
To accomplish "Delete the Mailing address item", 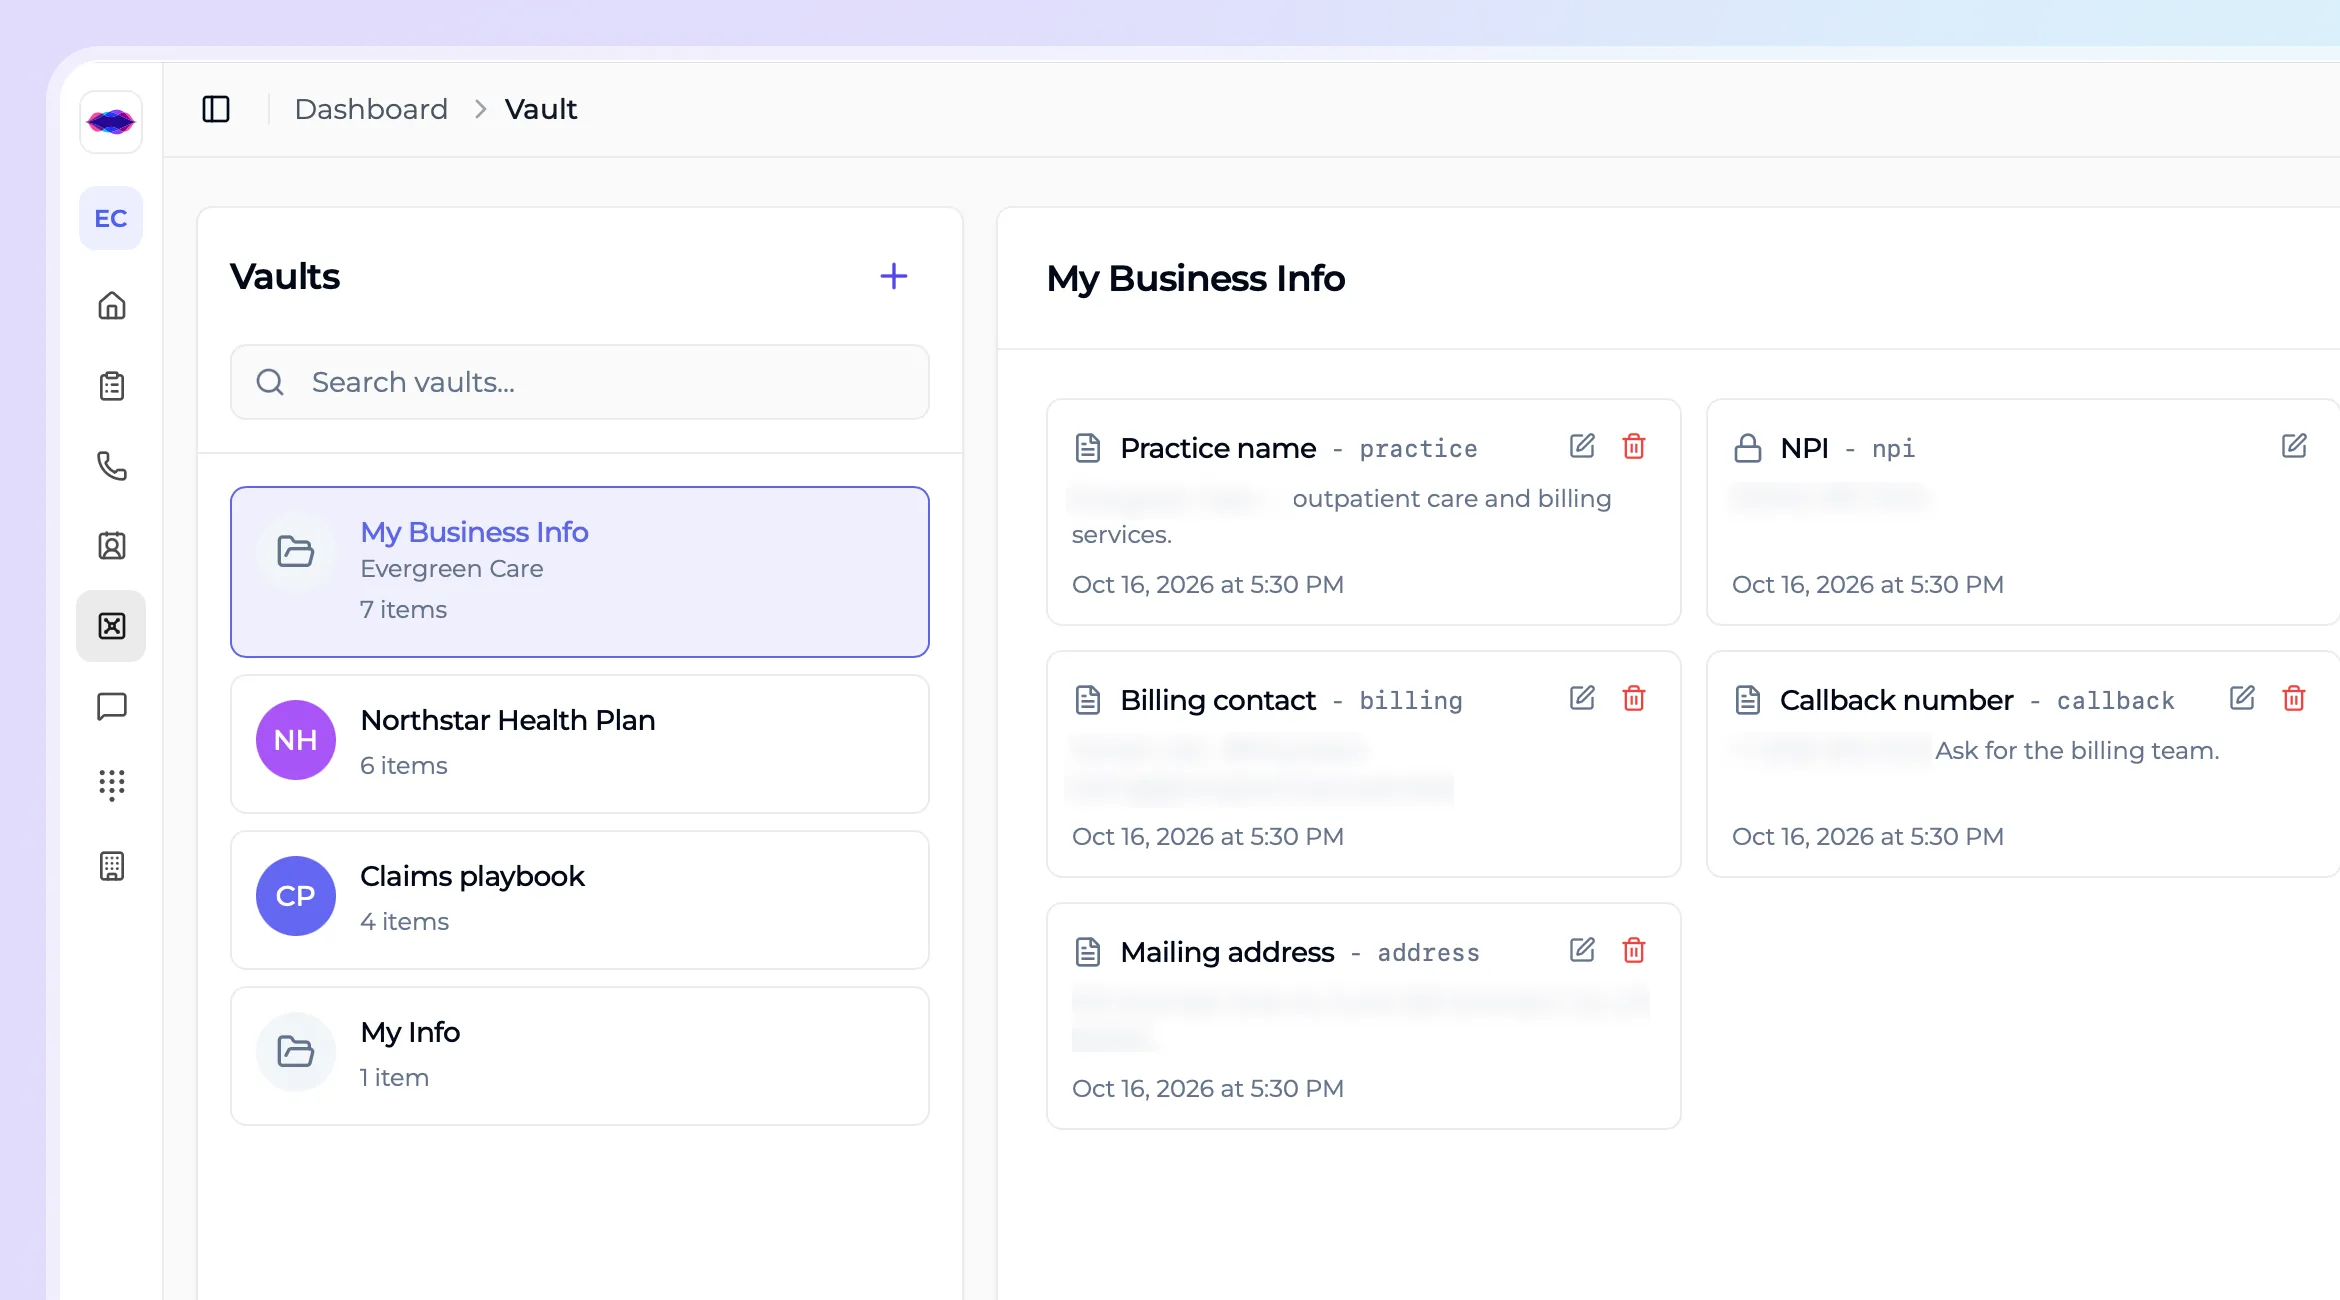I will (1634, 950).
